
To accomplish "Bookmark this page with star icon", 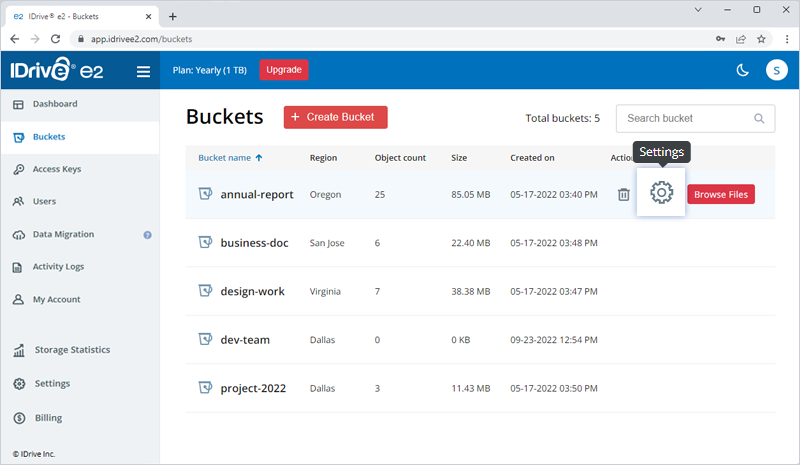I will tap(761, 39).
